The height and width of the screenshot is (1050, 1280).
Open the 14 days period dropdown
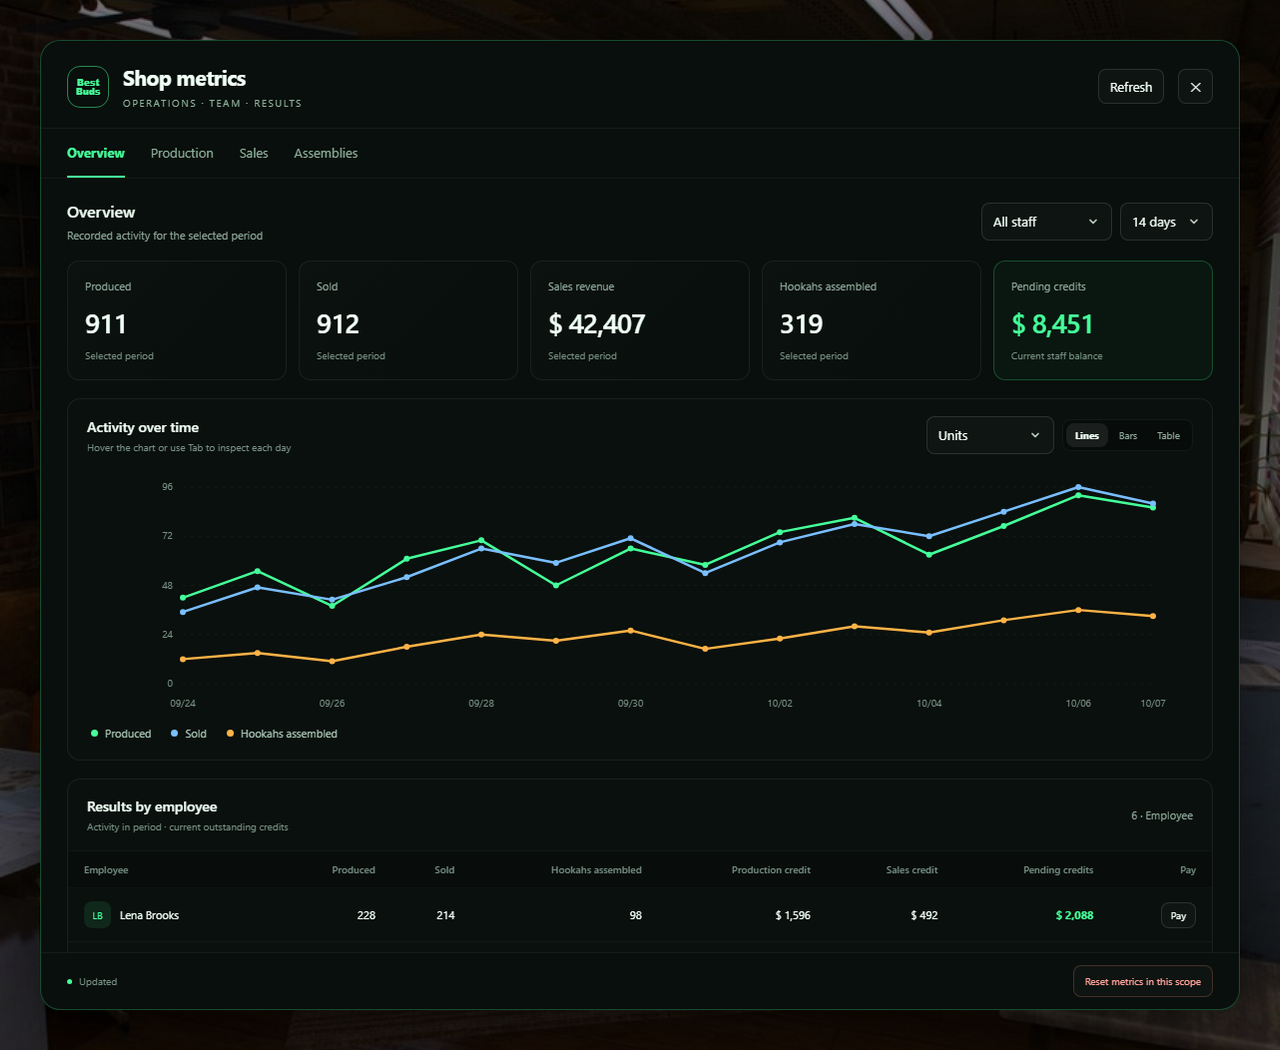coord(1166,222)
